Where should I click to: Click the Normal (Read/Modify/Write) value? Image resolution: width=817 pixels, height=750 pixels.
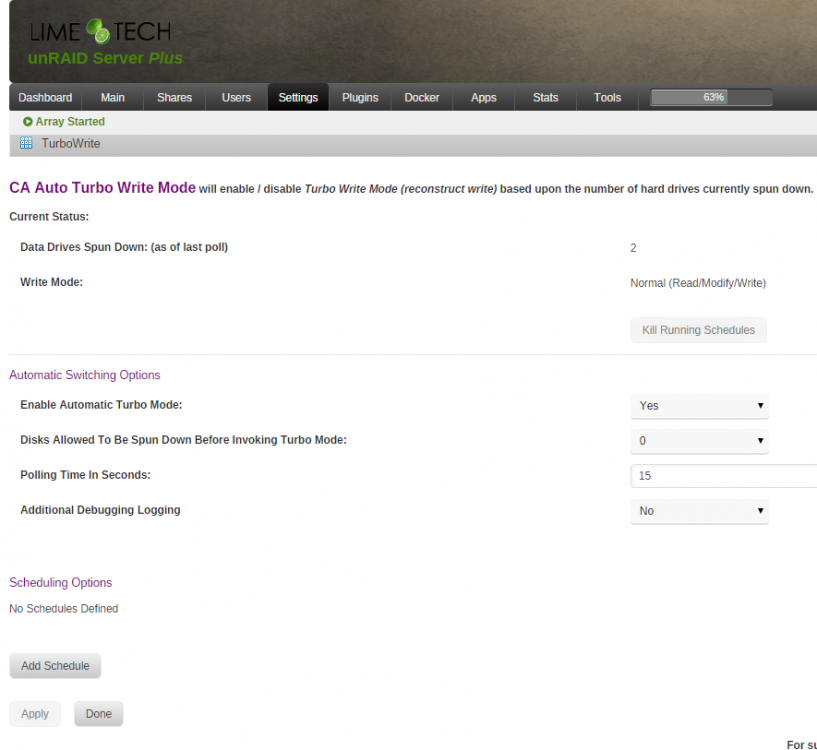click(x=698, y=283)
